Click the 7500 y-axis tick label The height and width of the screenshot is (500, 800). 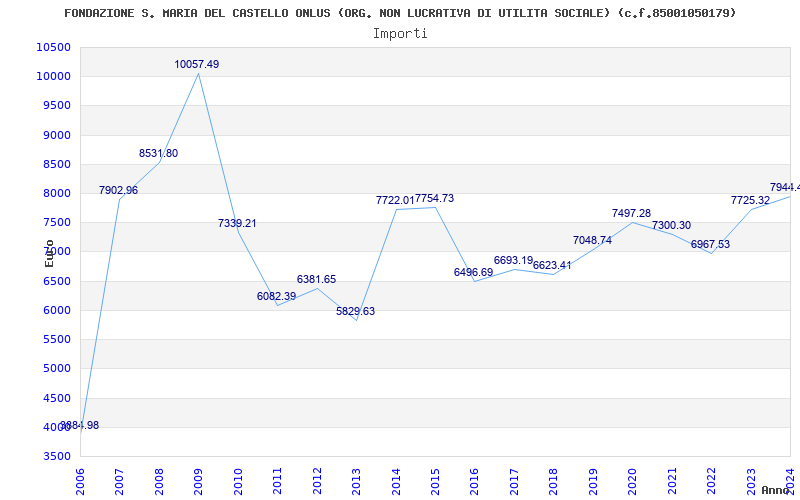[56, 222]
